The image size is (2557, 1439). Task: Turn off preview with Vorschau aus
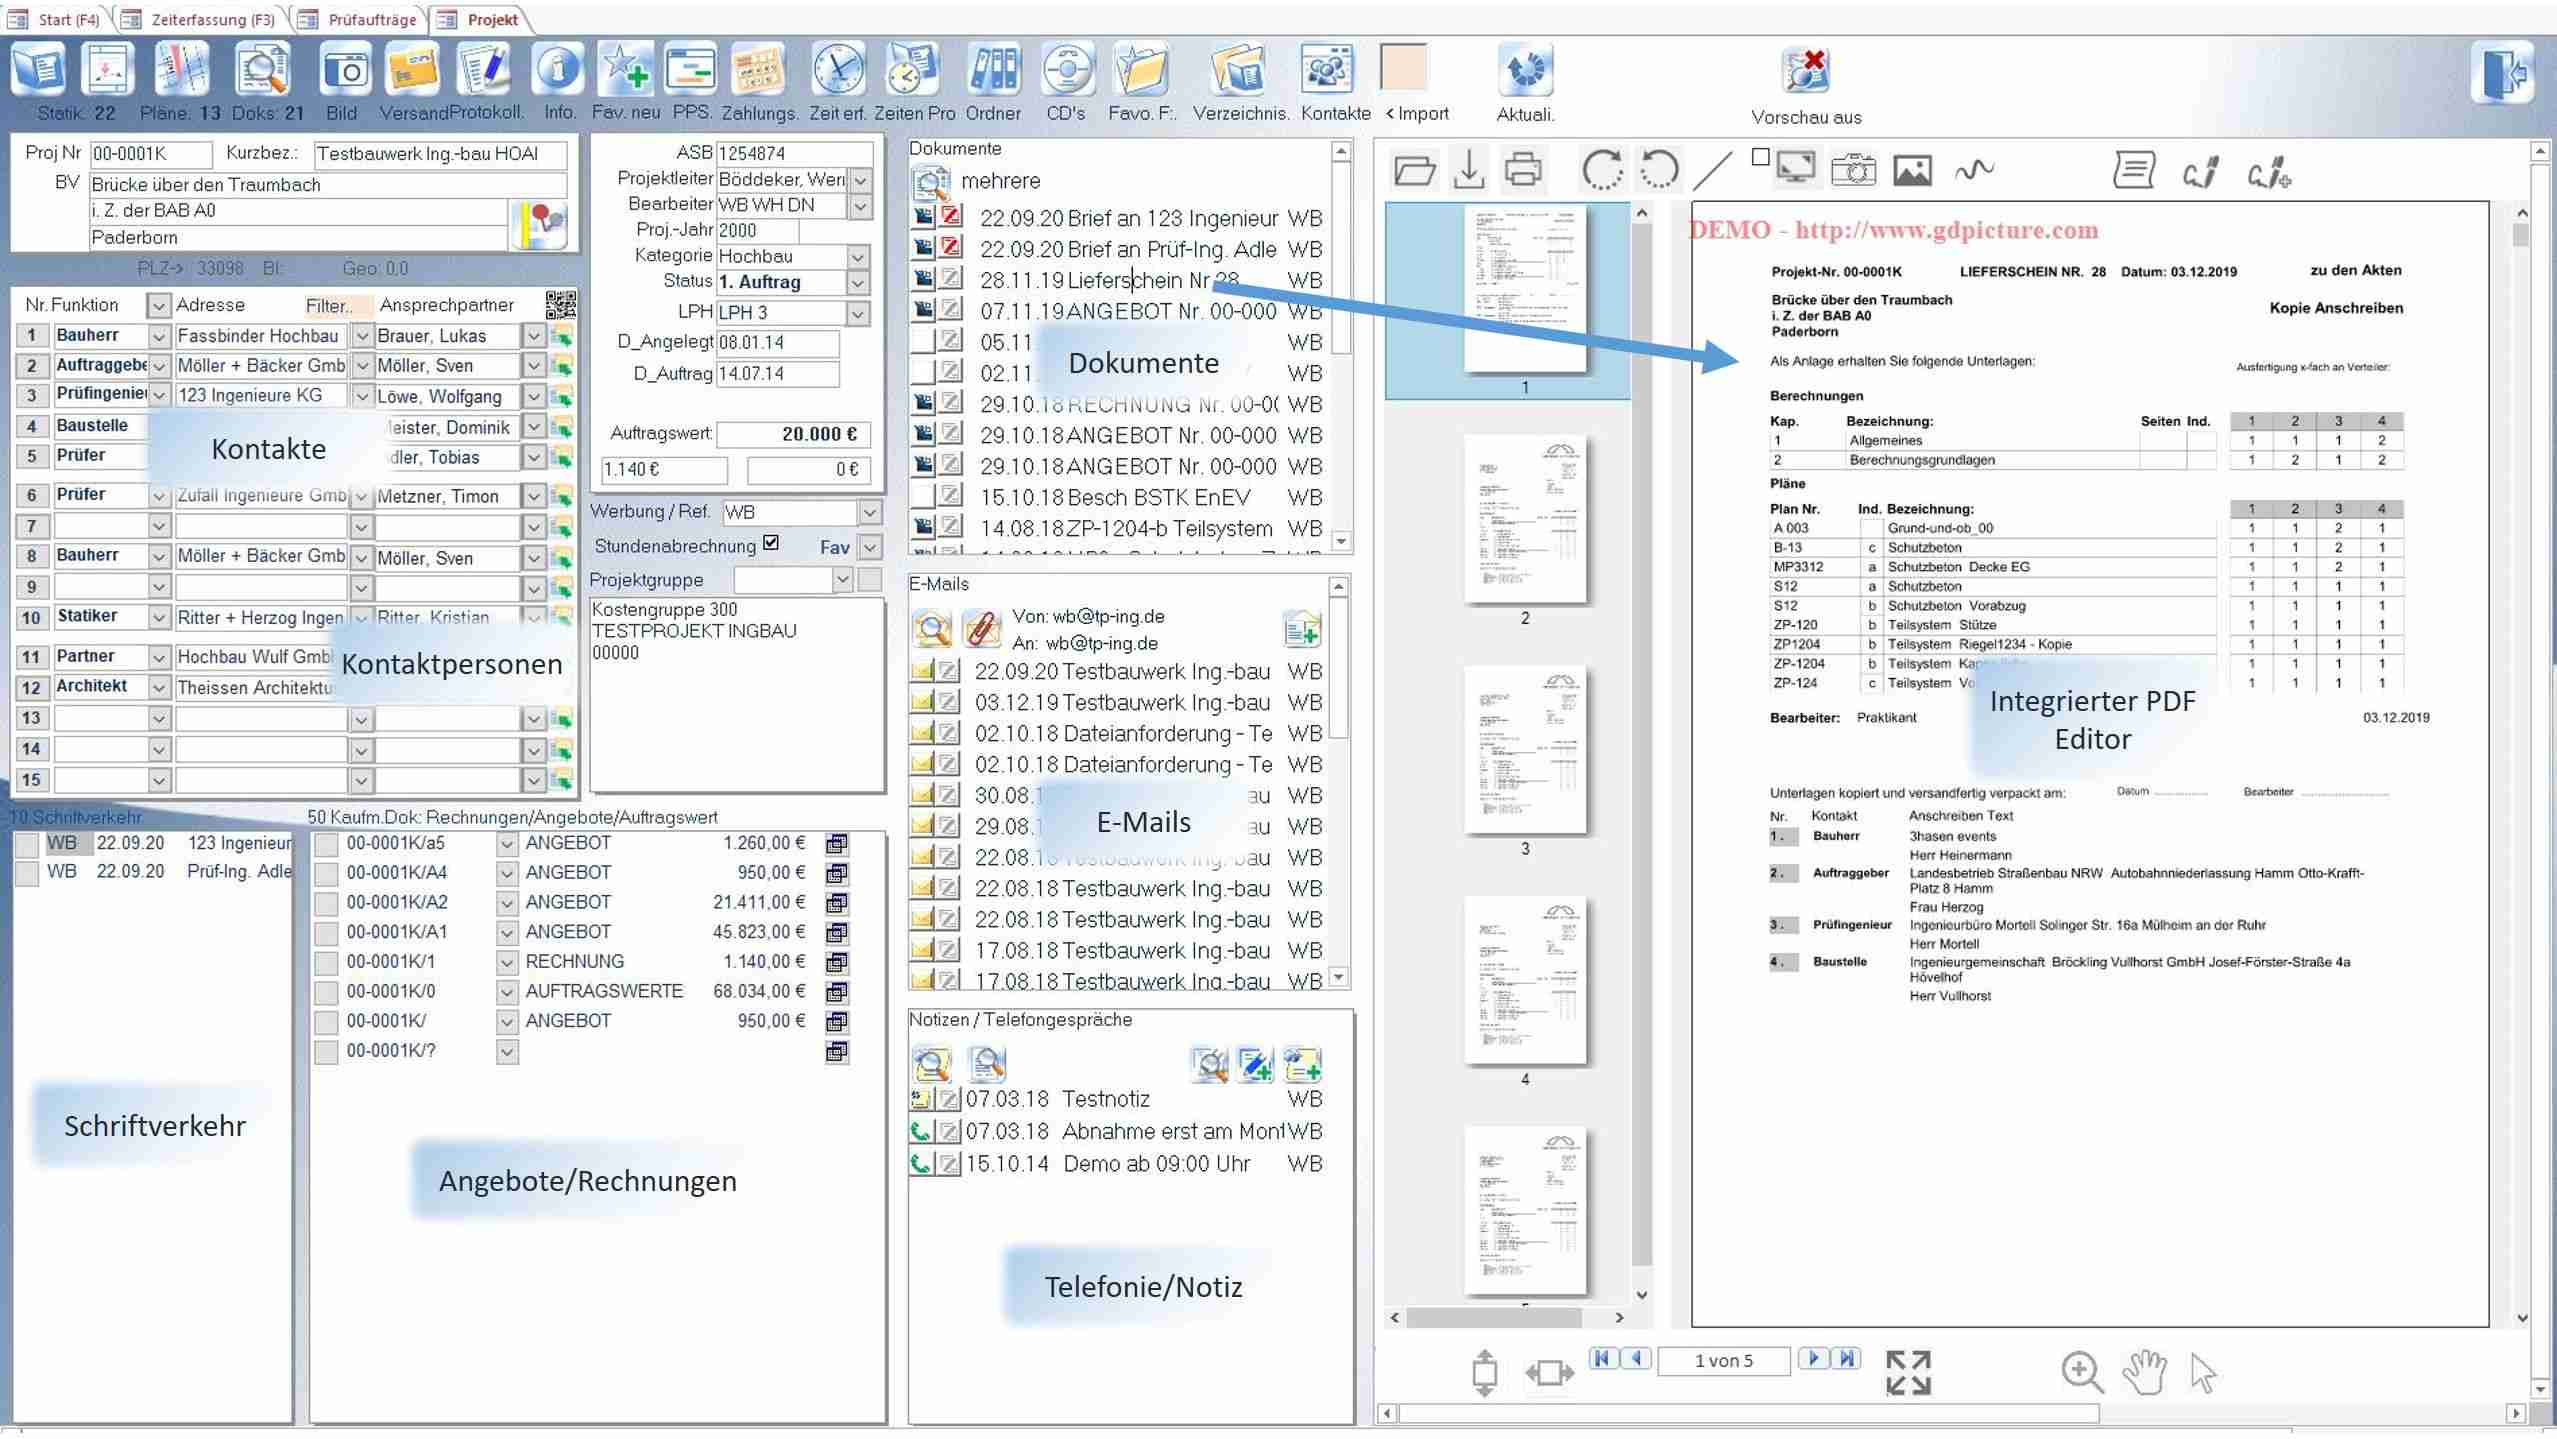click(x=1806, y=72)
